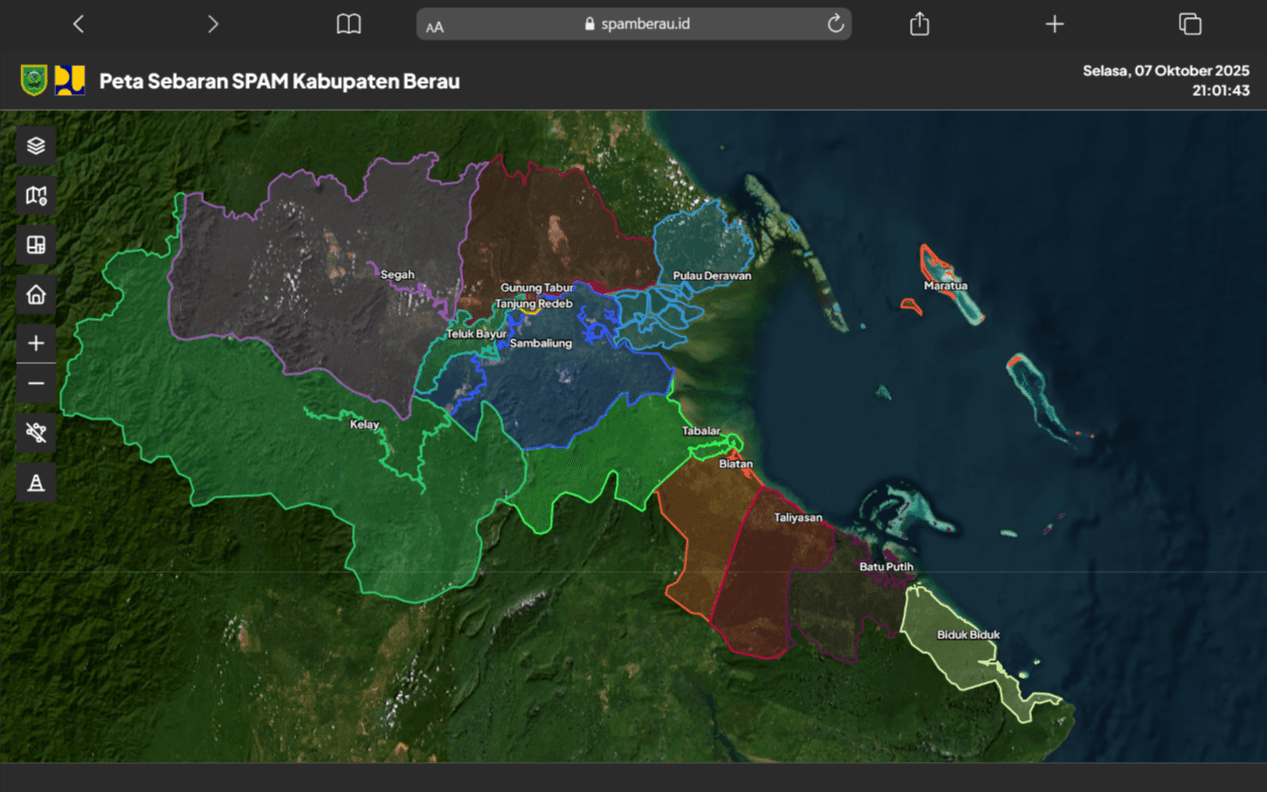Open the AA page settings menu
The image size is (1267, 792).
(x=434, y=23)
